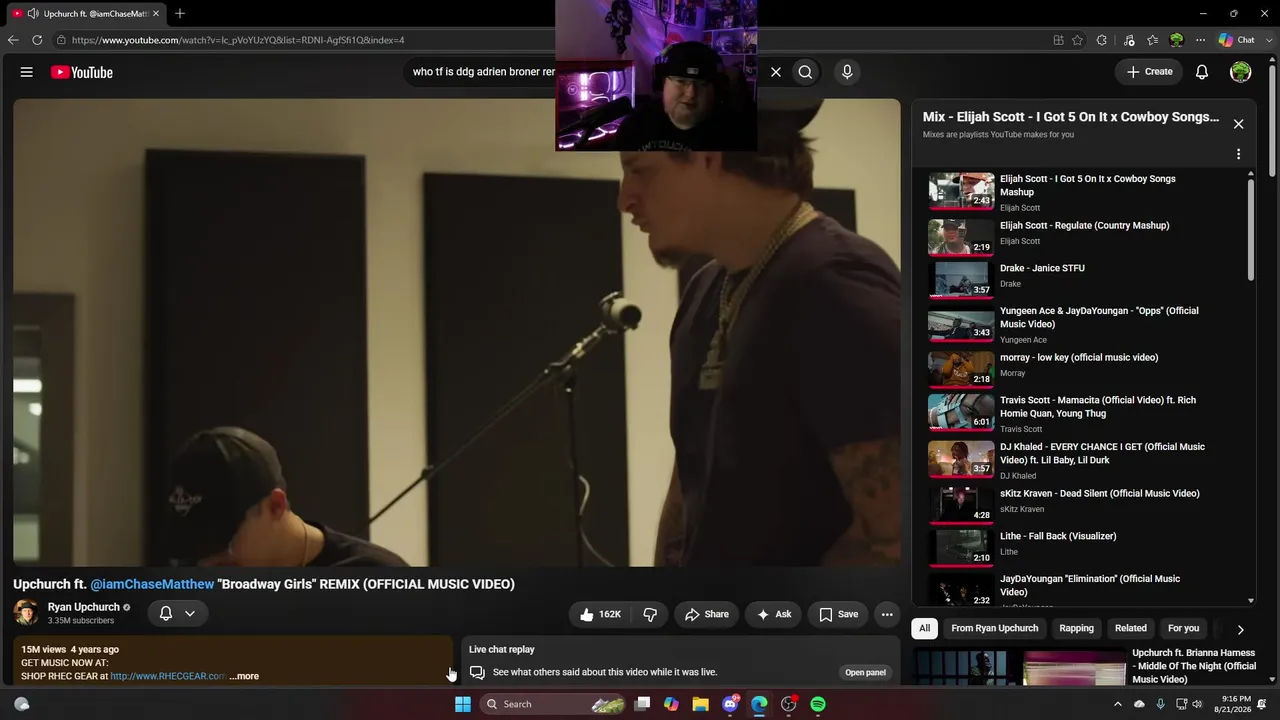1280x720 pixels.
Task: Select the Rapping filter chip
Action: coord(1076,628)
